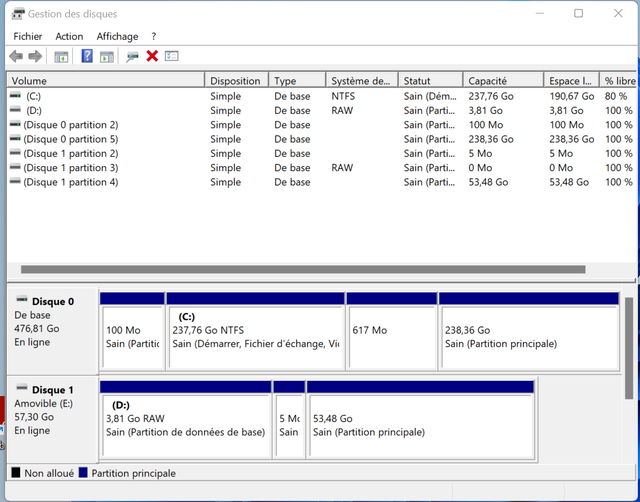Click the Disque 0 disk icon
Screen dimensions: 640x502
(22, 299)
